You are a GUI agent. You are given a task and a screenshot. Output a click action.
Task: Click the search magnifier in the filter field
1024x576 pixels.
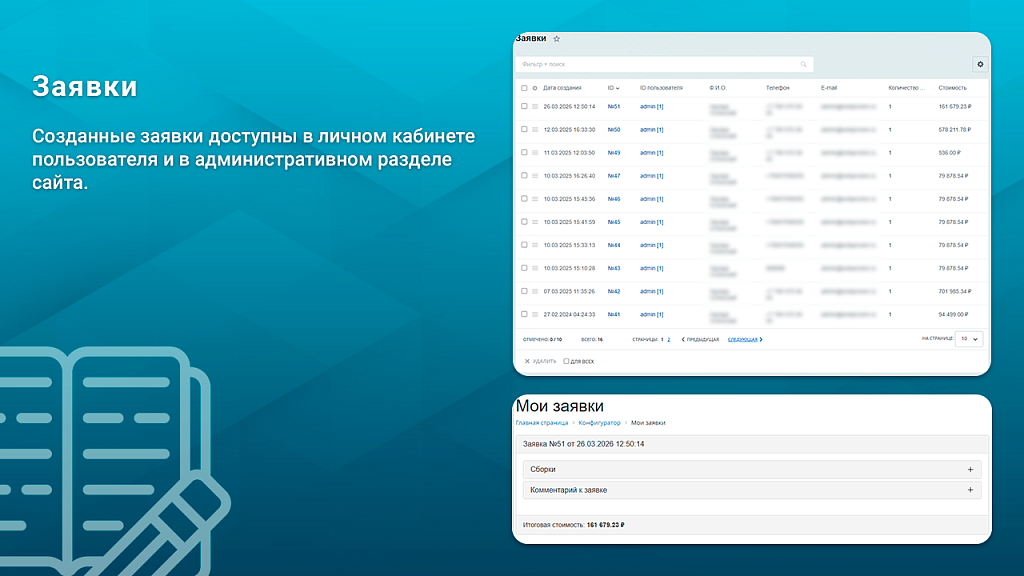tap(802, 64)
